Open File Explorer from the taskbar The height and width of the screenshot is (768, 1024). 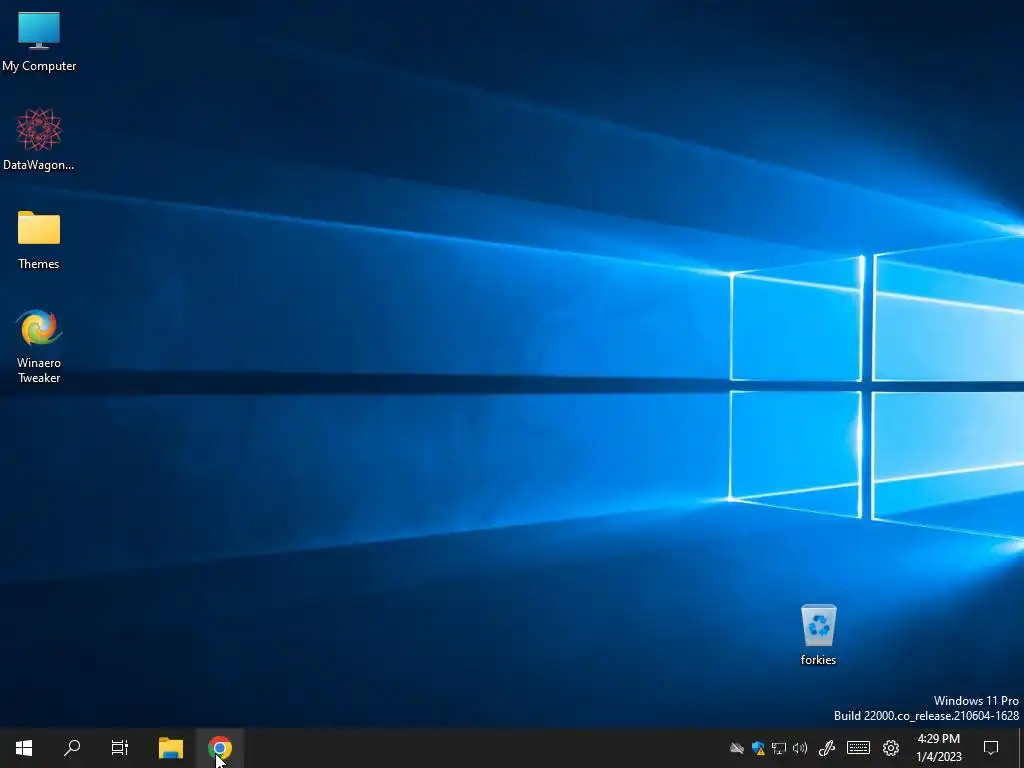pos(171,748)
